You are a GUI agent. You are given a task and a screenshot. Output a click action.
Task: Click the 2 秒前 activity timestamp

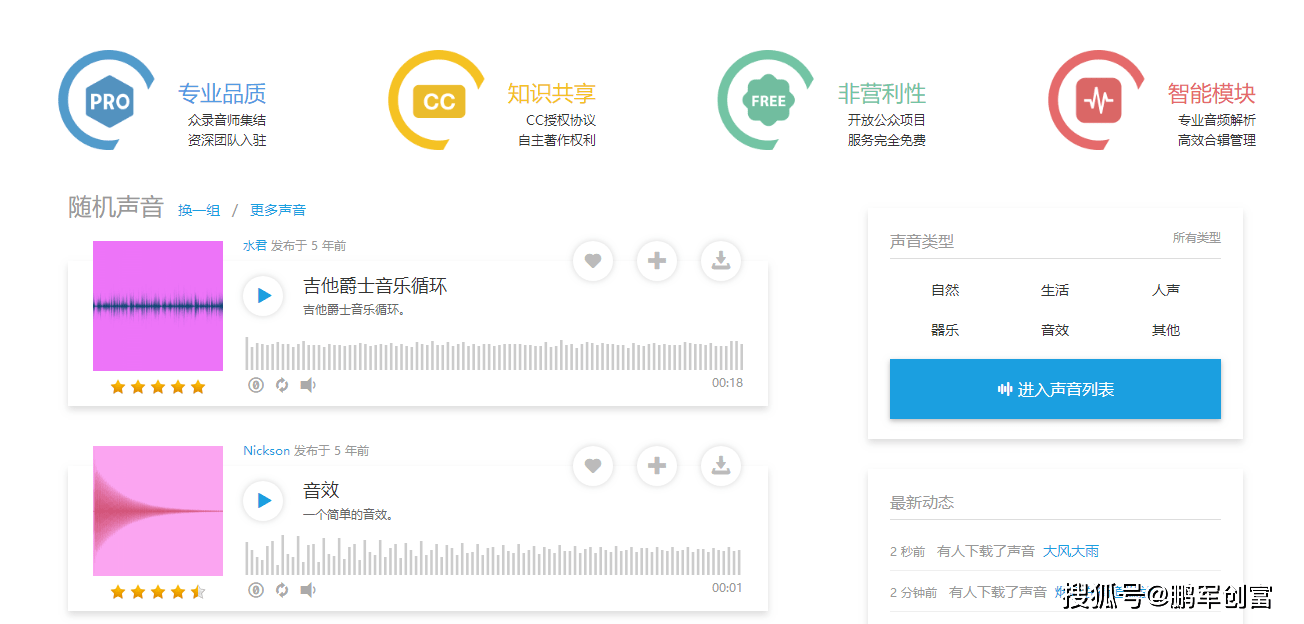click(907, 551)
